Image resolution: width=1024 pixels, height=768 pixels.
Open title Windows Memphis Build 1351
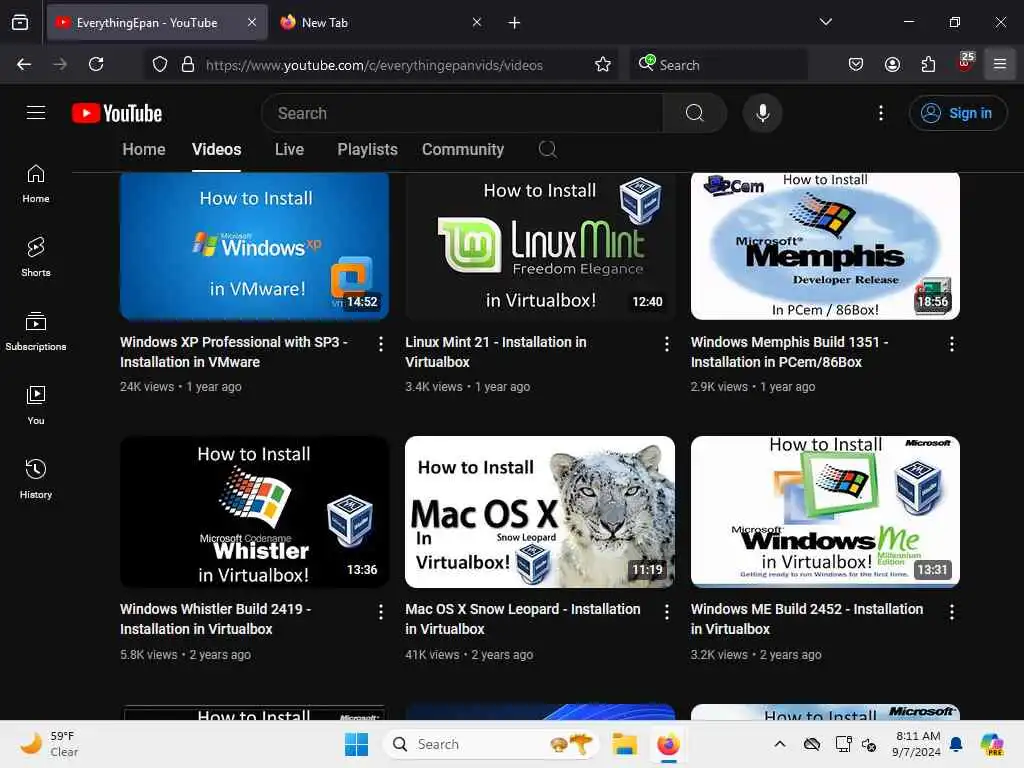tap(790, 352)
